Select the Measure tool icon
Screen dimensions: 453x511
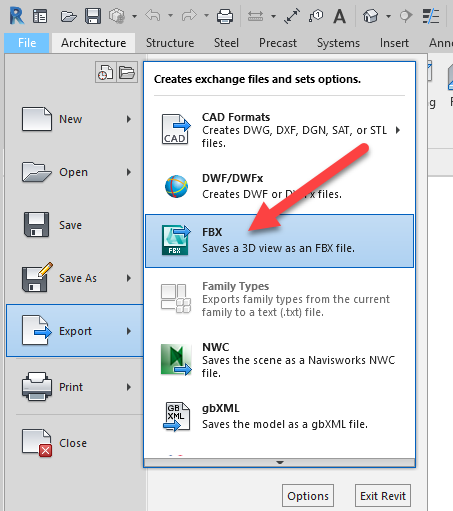[x=255, y=16]
